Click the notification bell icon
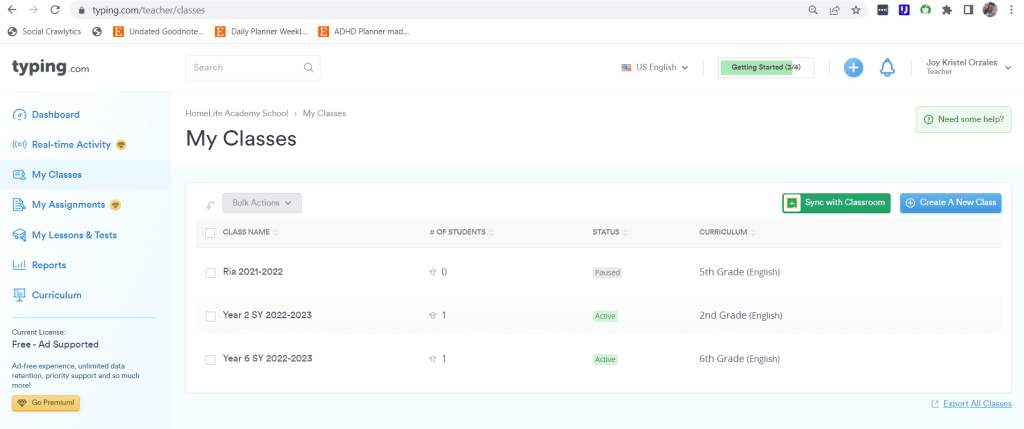Screen dimensions: 1024x429 click(886, 68)
